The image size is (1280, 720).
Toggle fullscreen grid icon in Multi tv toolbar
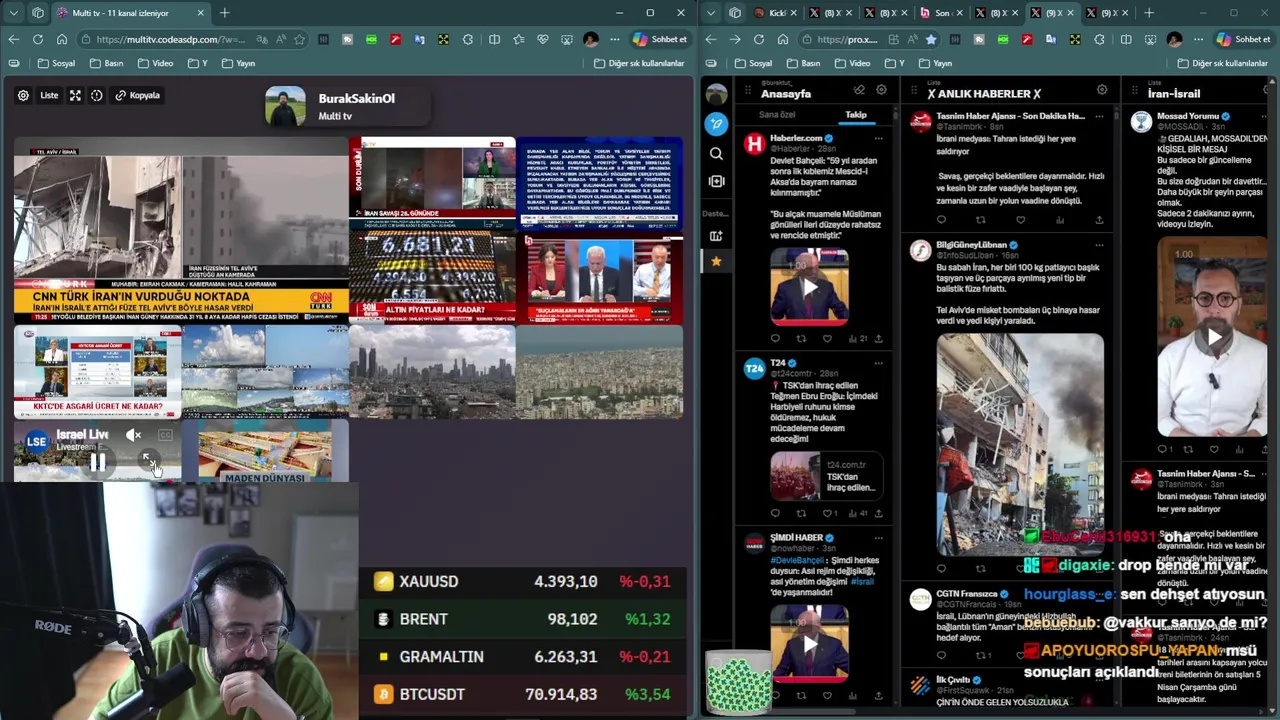click(75, 95)
